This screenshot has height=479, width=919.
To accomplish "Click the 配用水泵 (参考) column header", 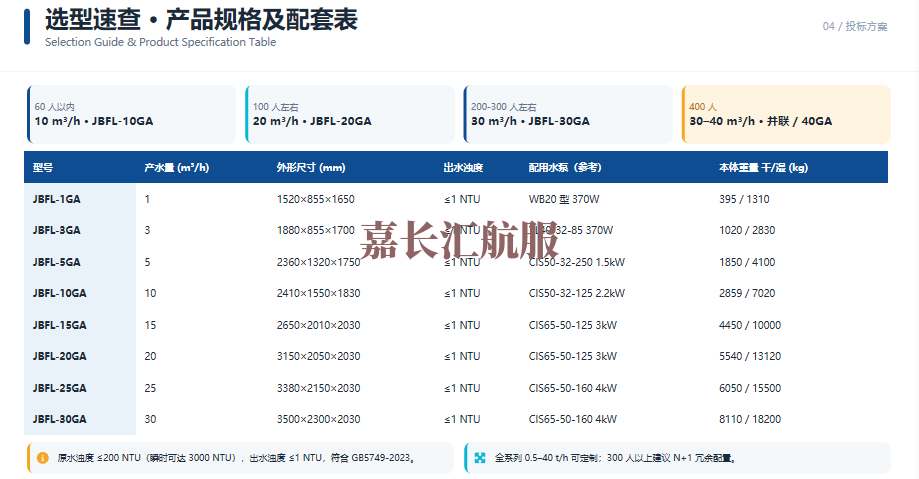I will click(565, 168).
